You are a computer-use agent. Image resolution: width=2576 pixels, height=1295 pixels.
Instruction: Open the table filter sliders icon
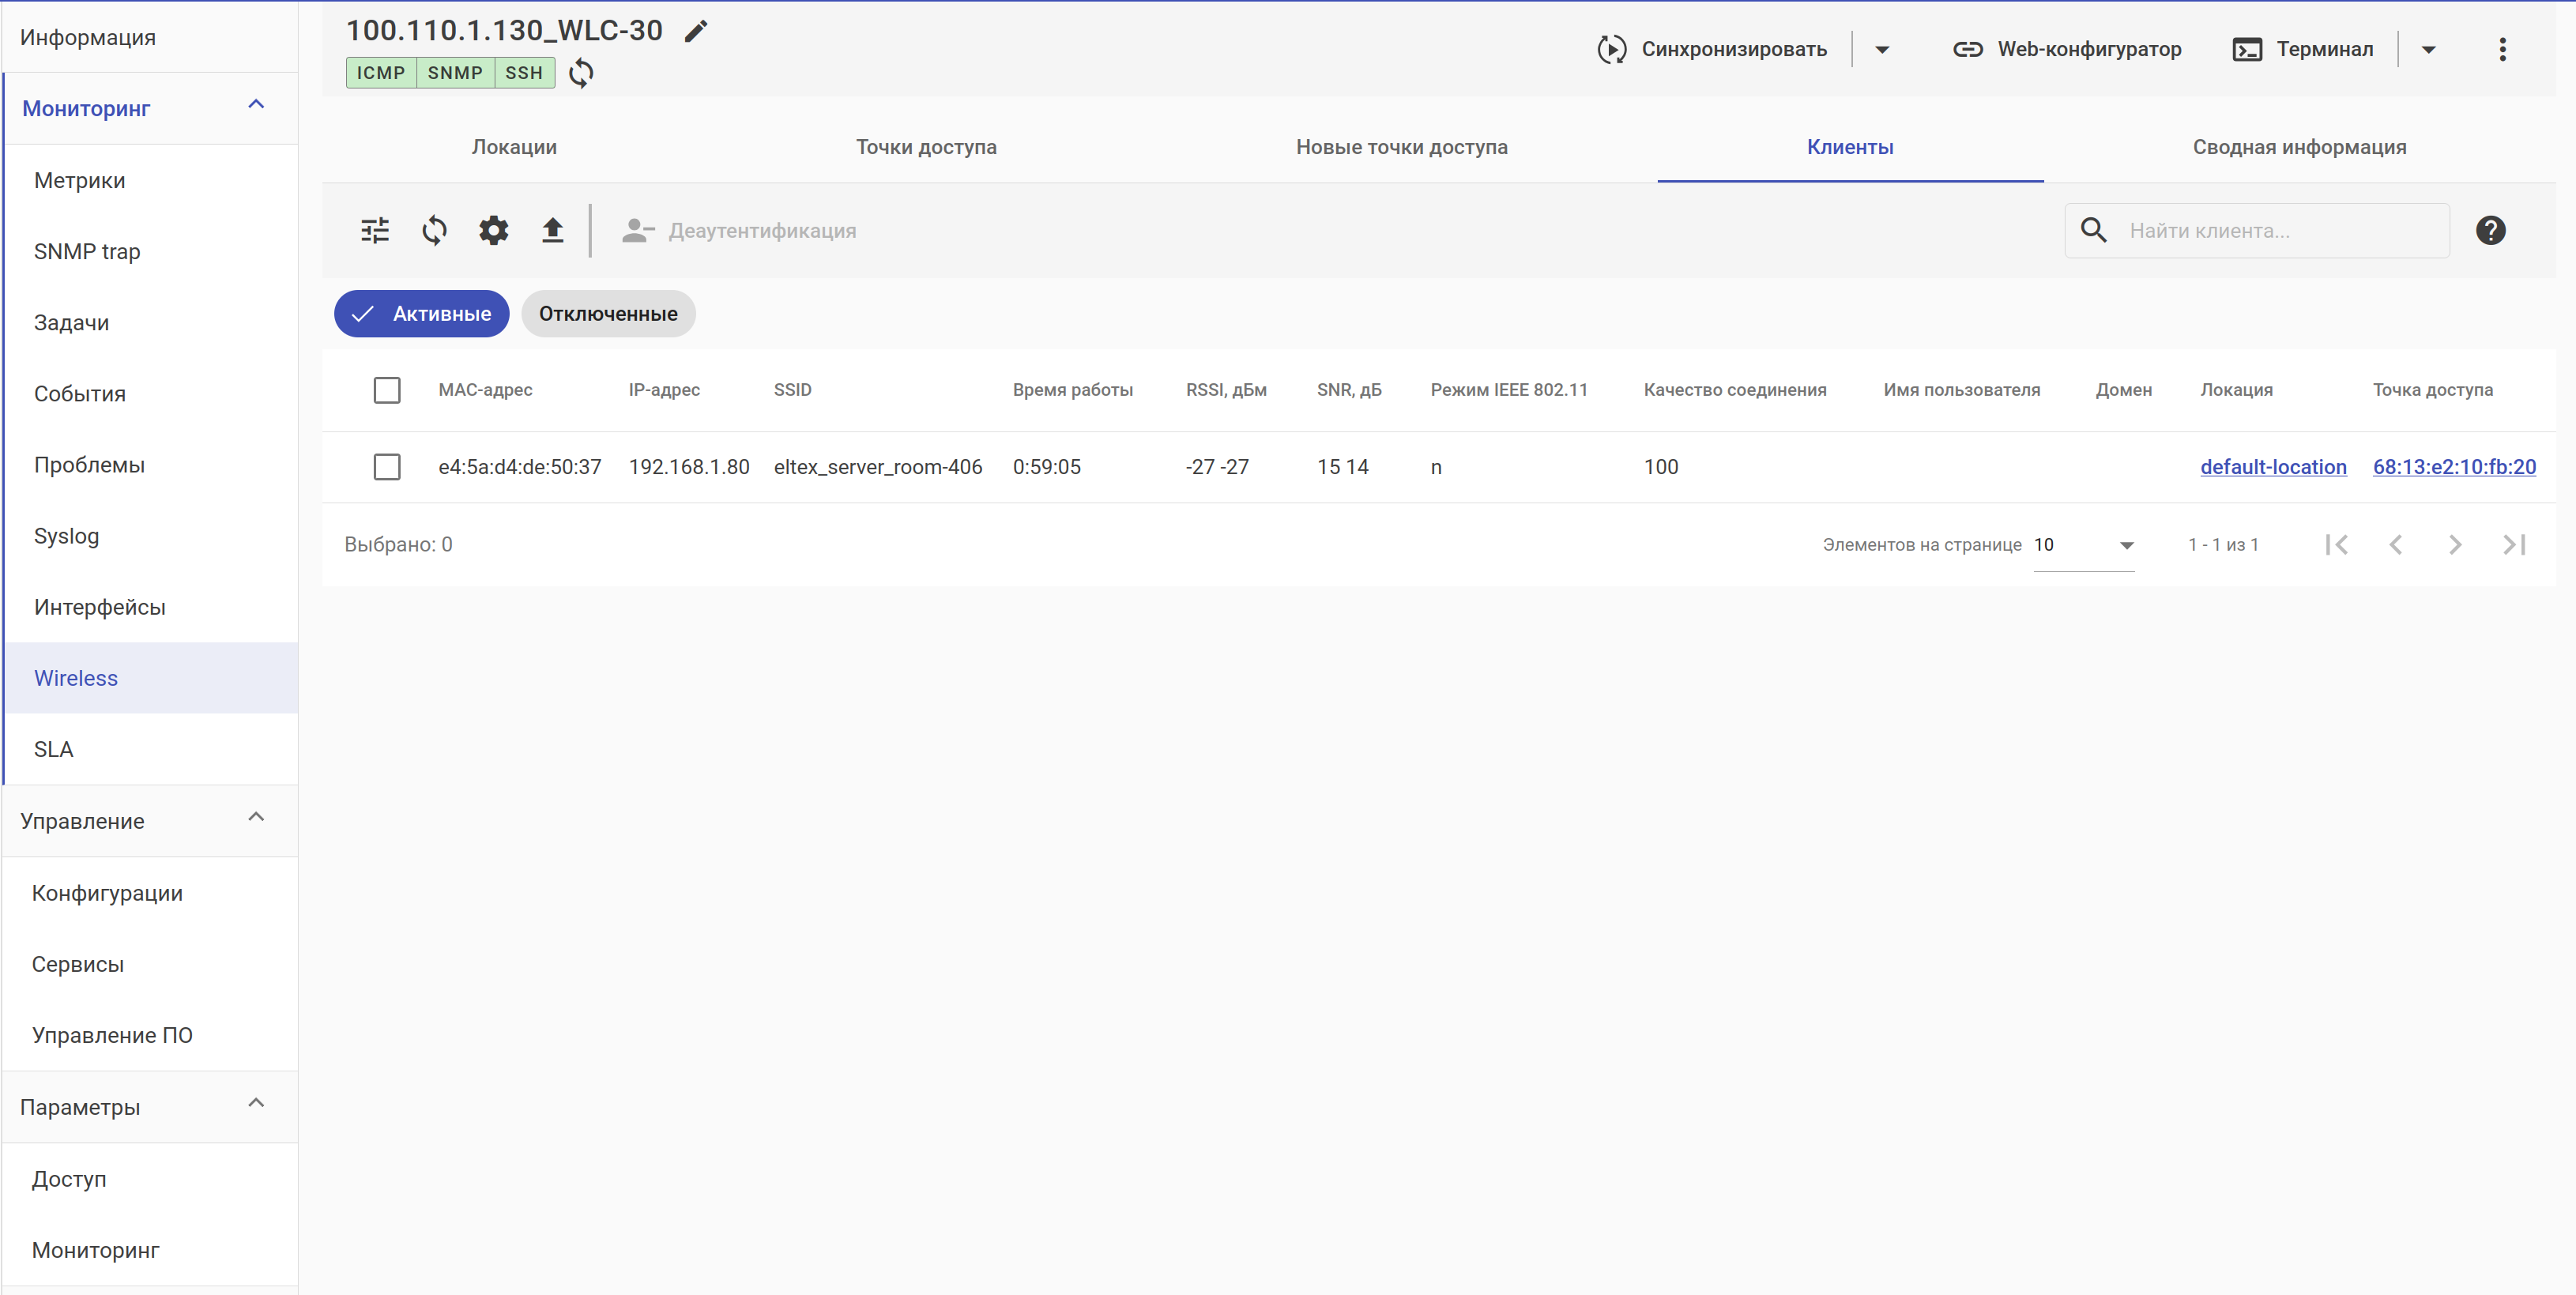point(375,231)
